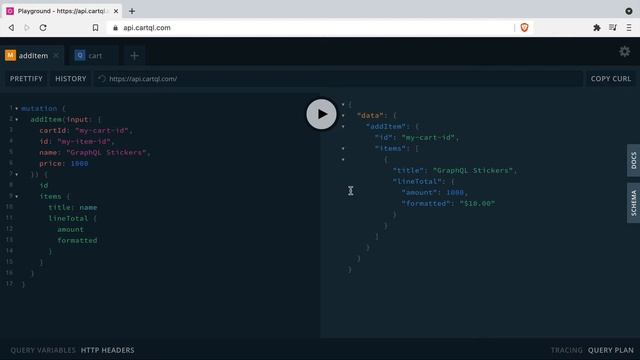
Task: Close the Playground browser tab
Action: coord(116,11)
